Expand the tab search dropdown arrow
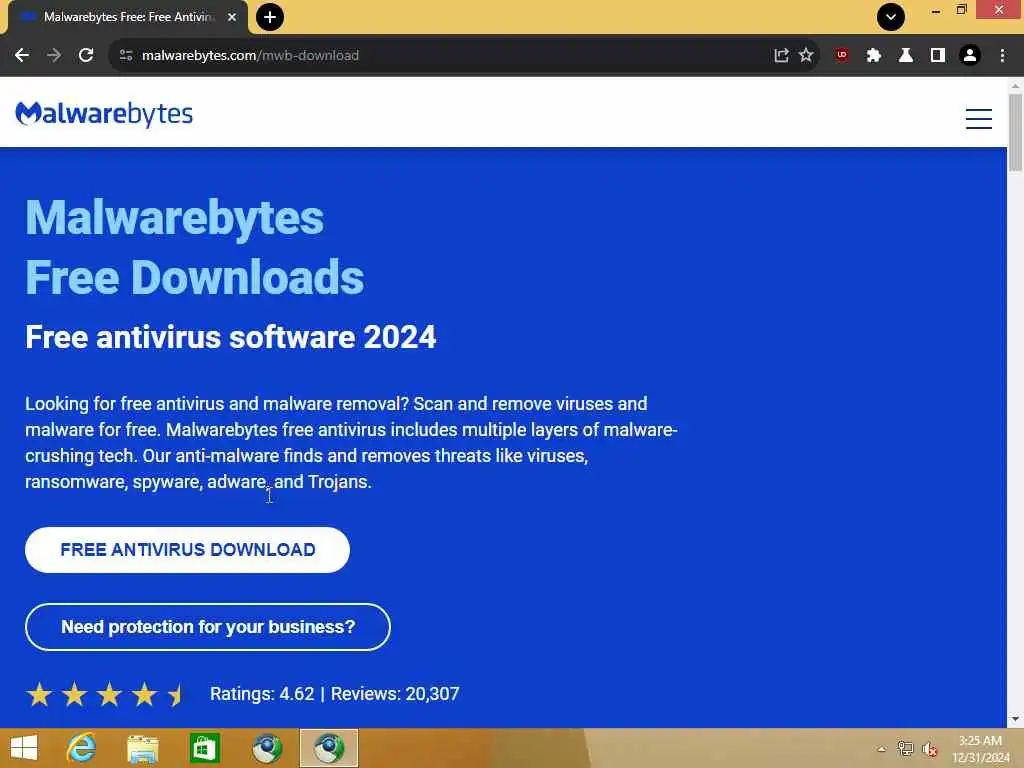 (891, 17)
